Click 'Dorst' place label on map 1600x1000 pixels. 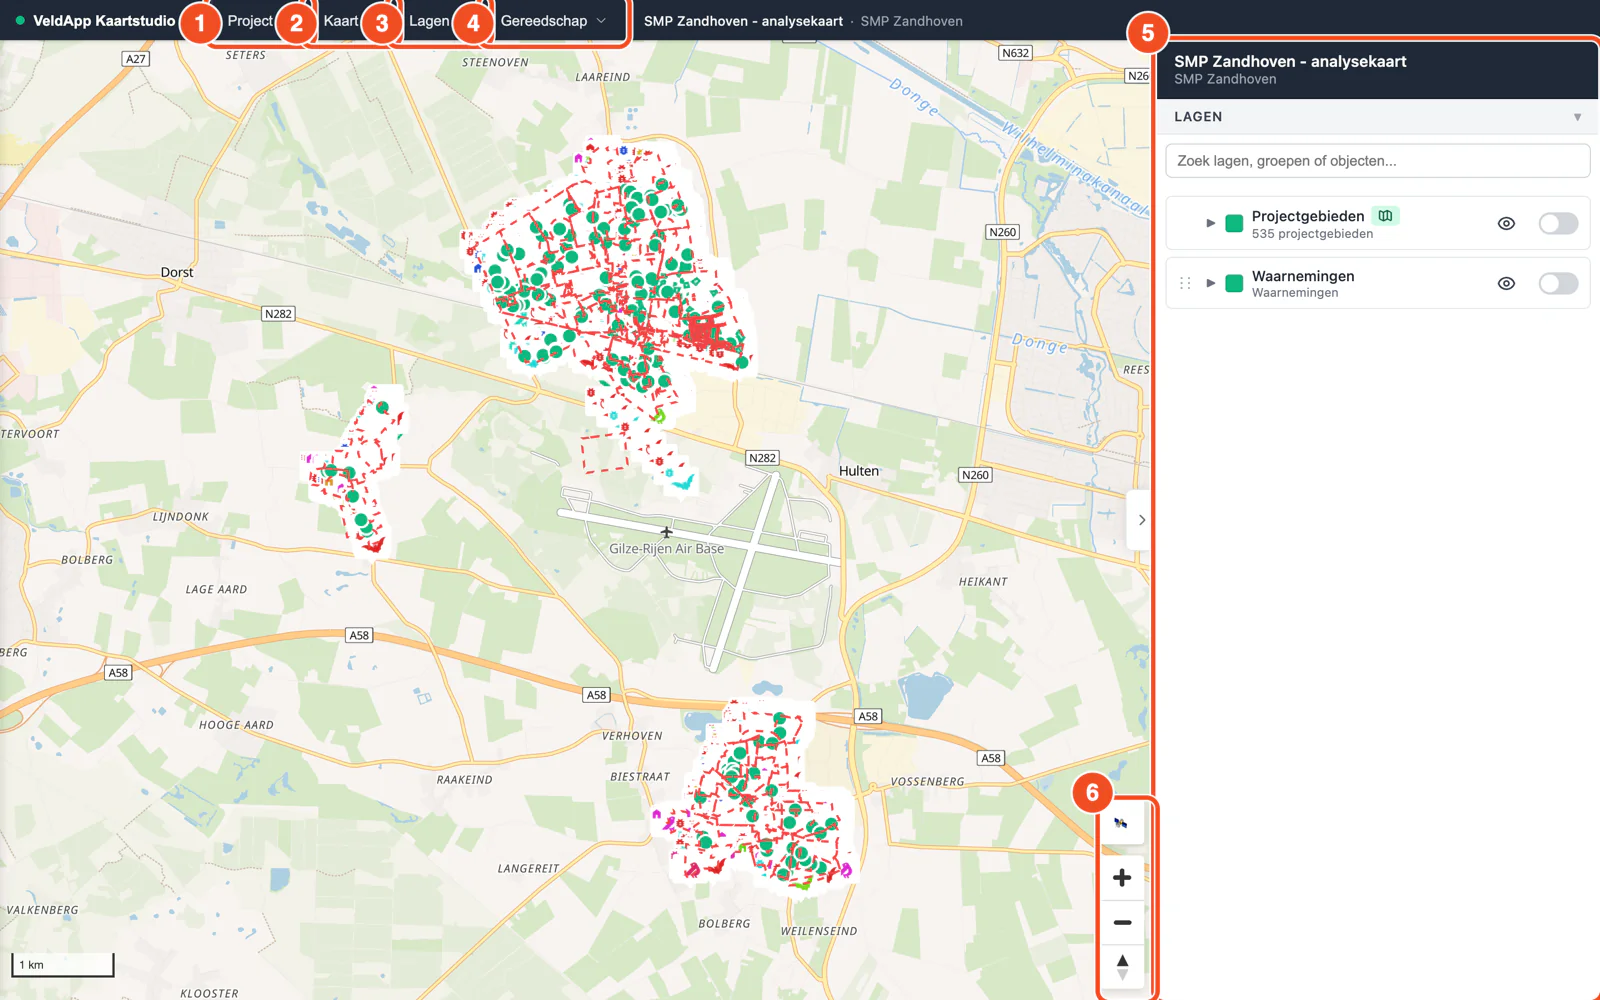coord(177,272)
